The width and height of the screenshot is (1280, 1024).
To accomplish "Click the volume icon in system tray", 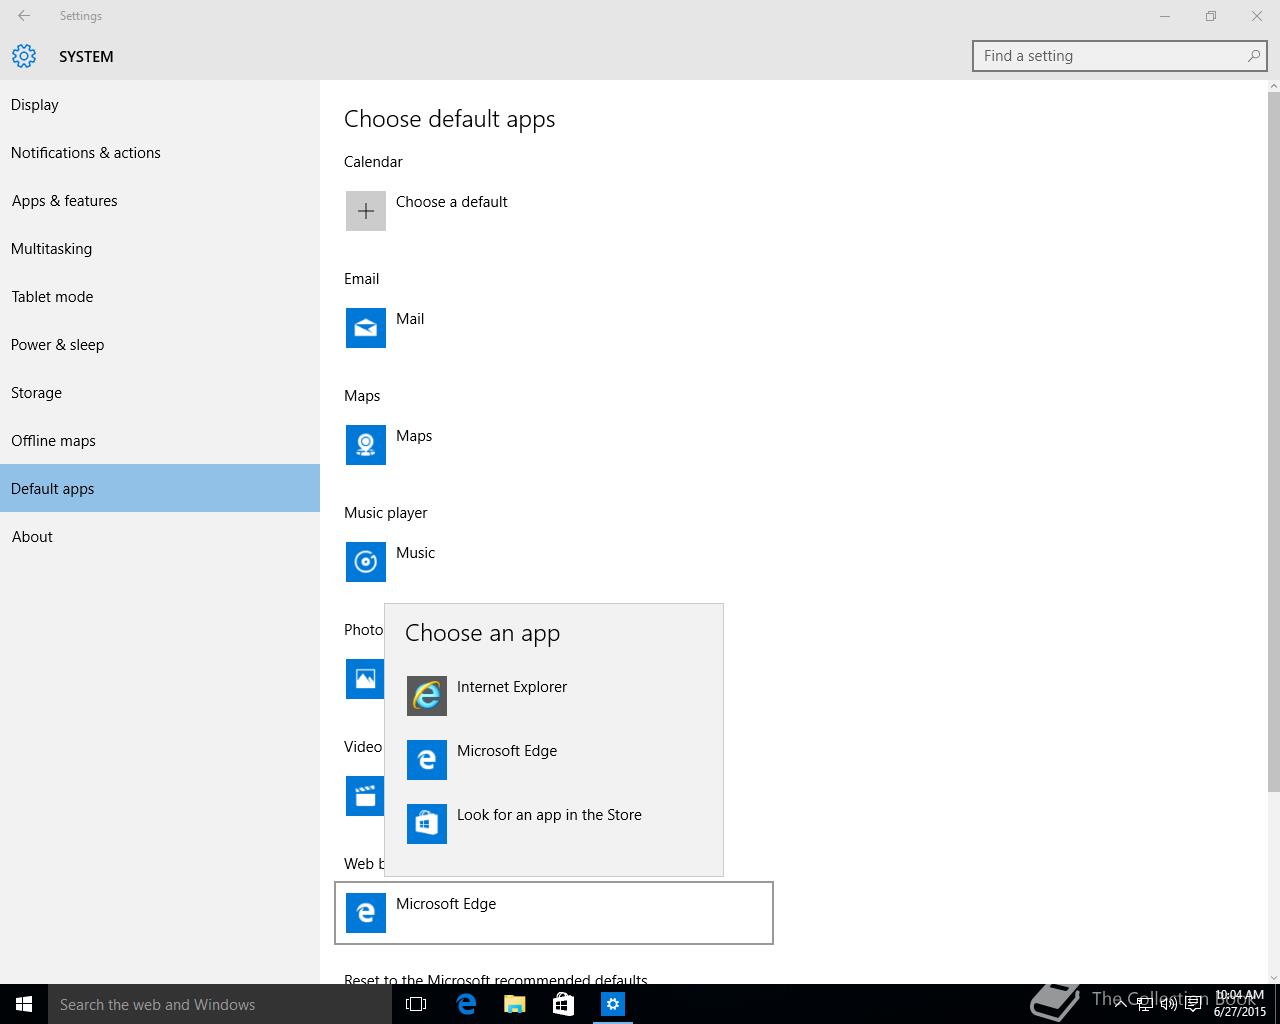I will (1169, 1005).
